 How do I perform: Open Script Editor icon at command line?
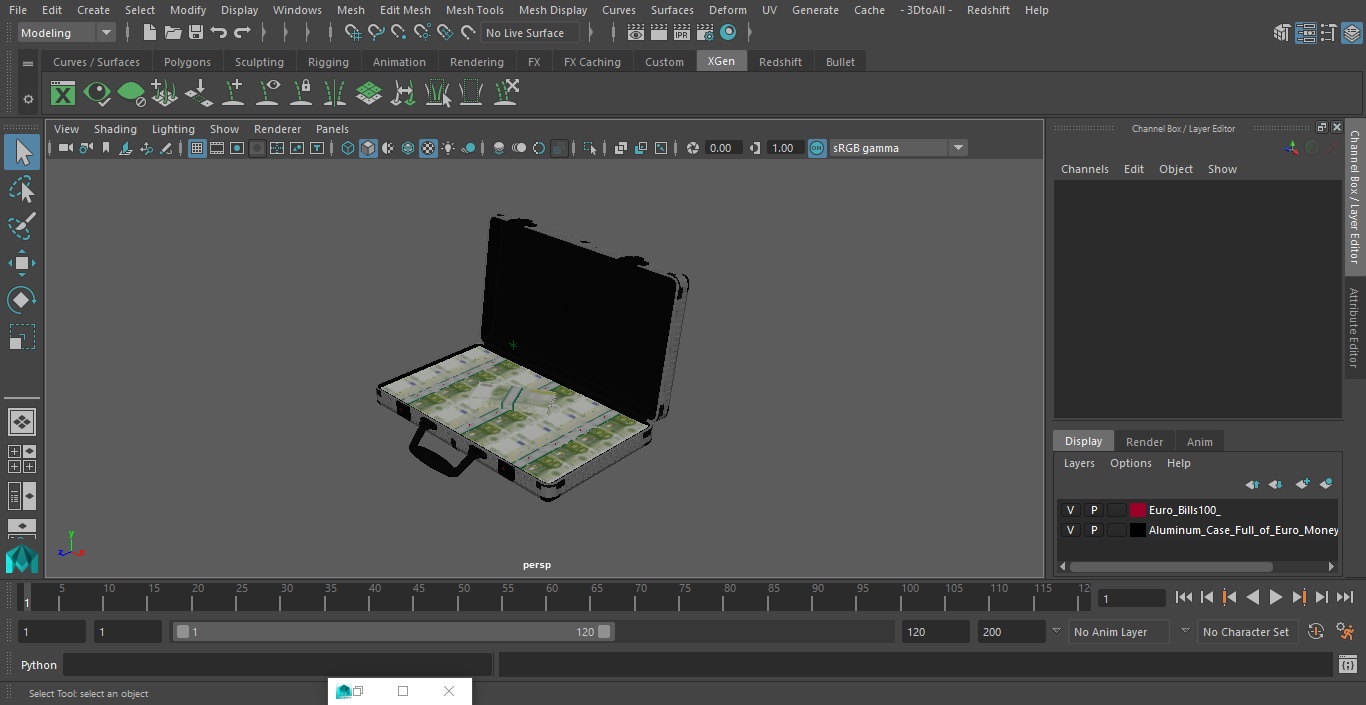[1347, 664]
